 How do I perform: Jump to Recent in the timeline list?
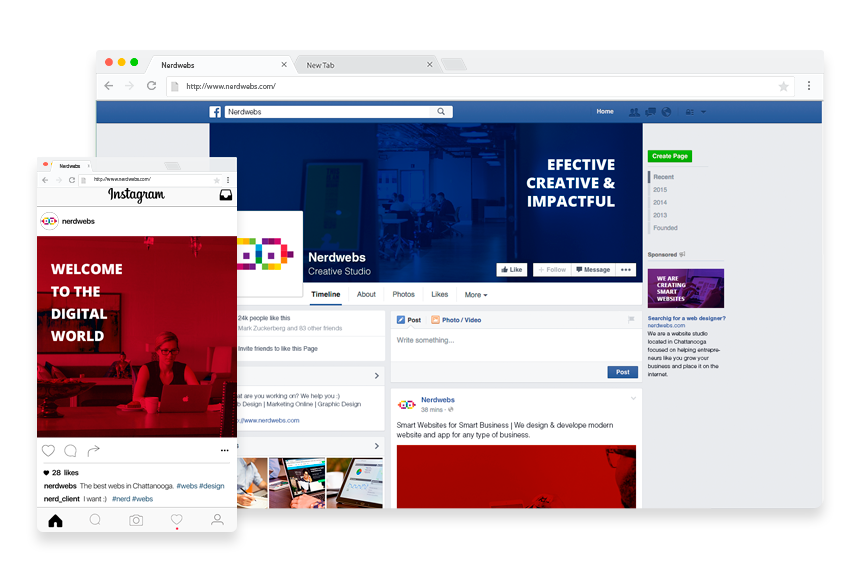663,177
